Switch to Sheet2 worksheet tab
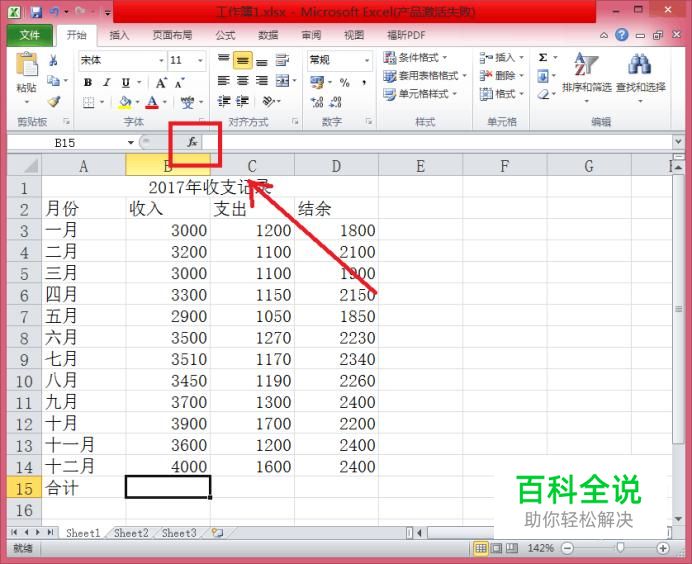This screenshot has height=564, width=692. [131, 533]
